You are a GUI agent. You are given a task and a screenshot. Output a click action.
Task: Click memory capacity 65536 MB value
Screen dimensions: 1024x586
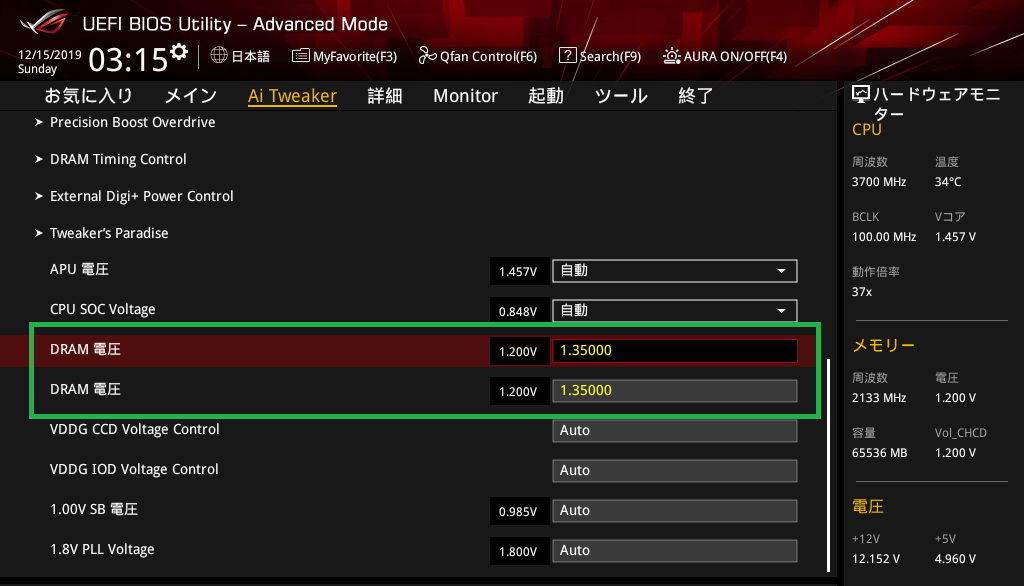click(x=880, y=453)
